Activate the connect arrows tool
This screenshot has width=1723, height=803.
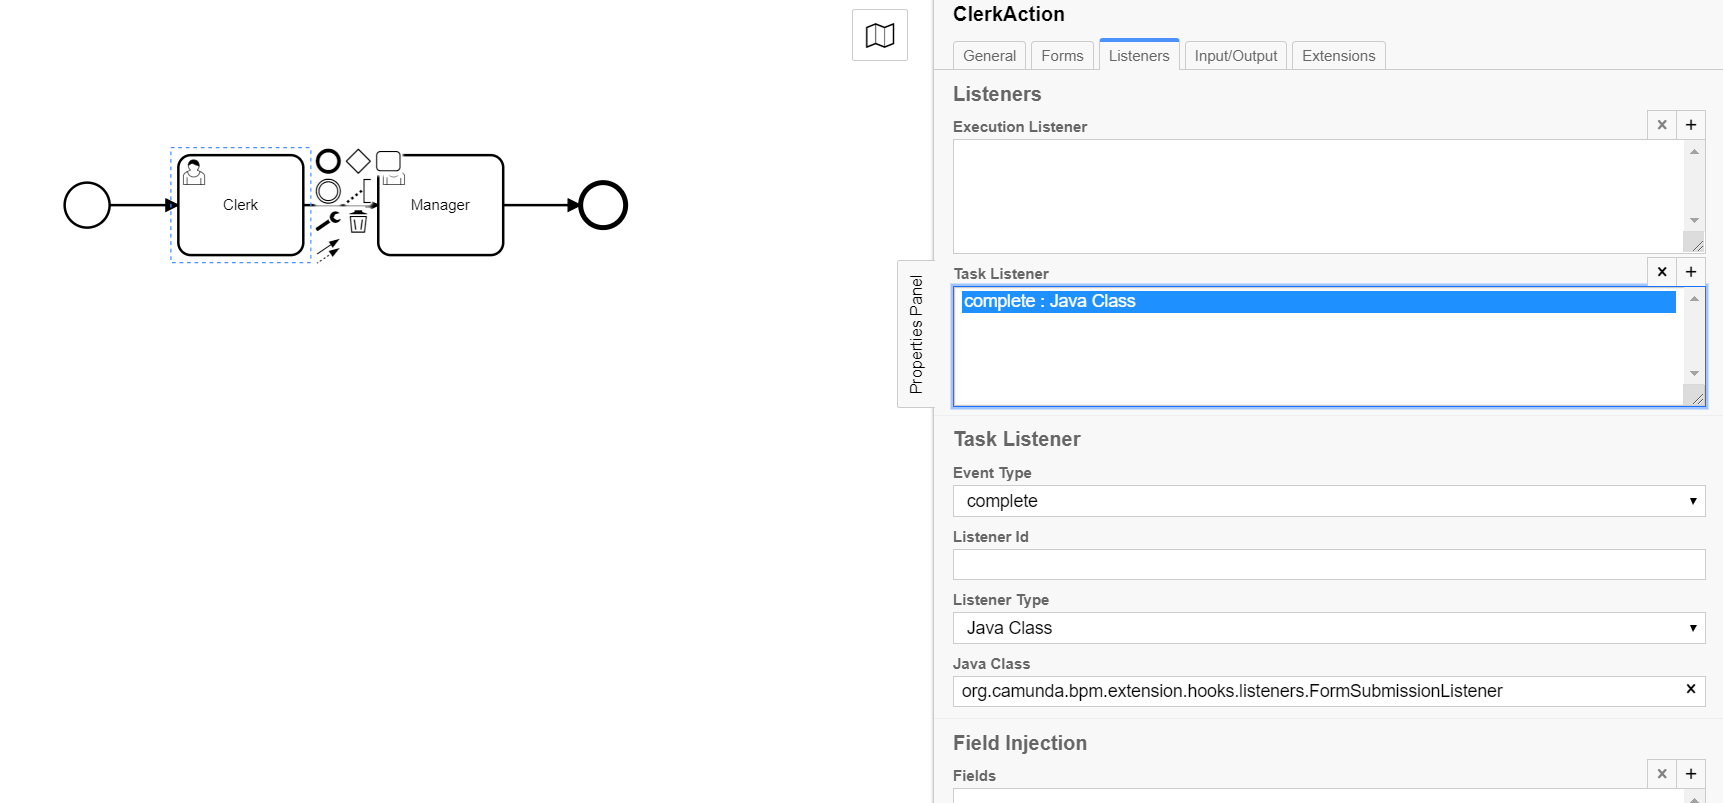tap(328, 250)
